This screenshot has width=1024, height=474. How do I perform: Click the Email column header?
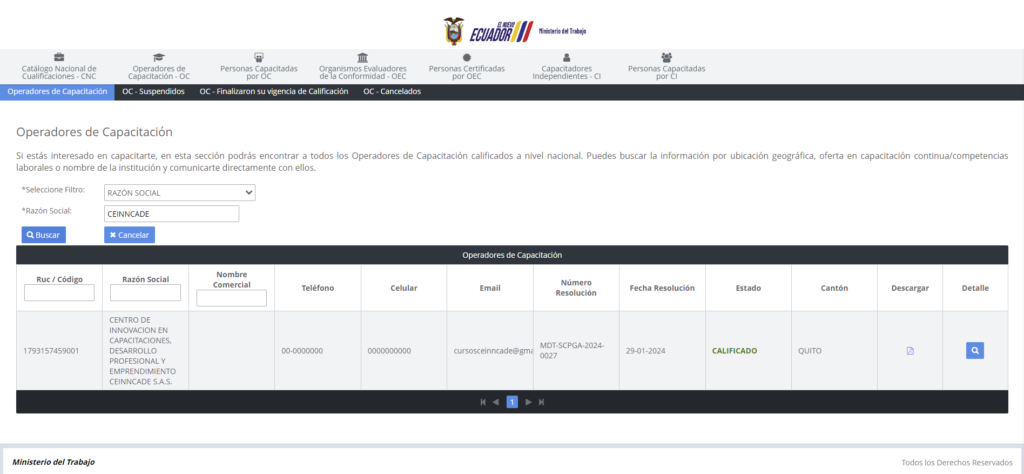pyautogui.click(x=490, y=288)
